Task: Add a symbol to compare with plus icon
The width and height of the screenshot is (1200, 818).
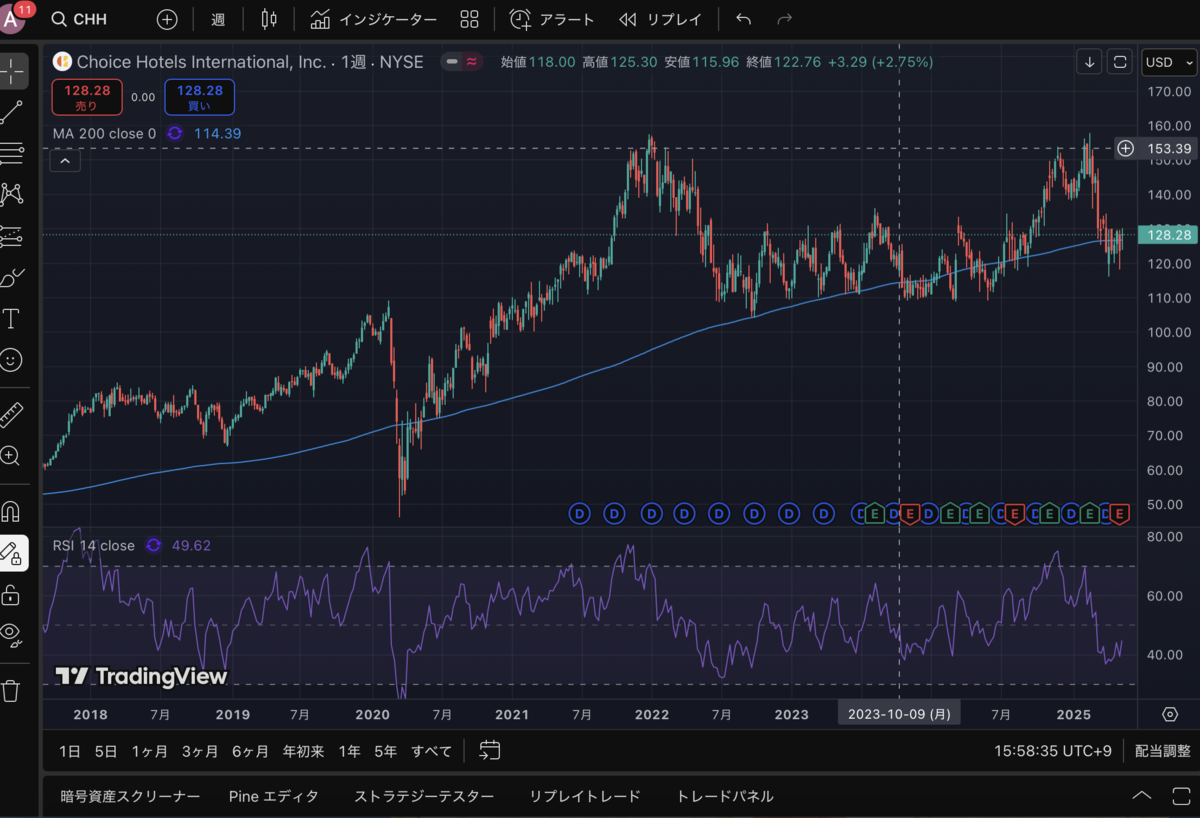Action: 167,19
